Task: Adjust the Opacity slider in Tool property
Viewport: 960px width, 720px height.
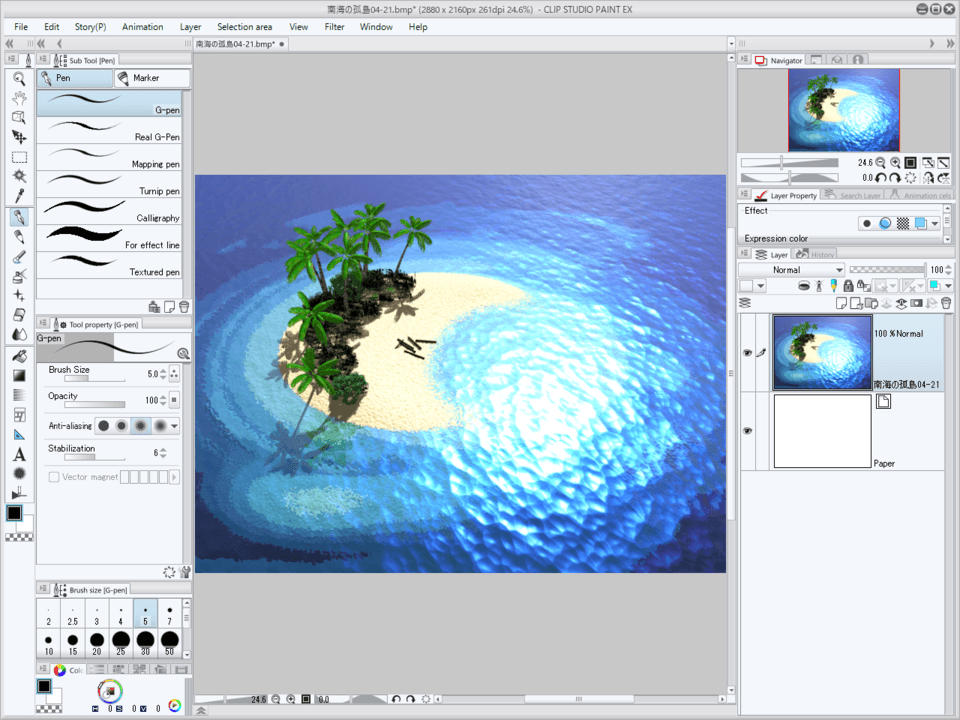Action: [95, 405]
